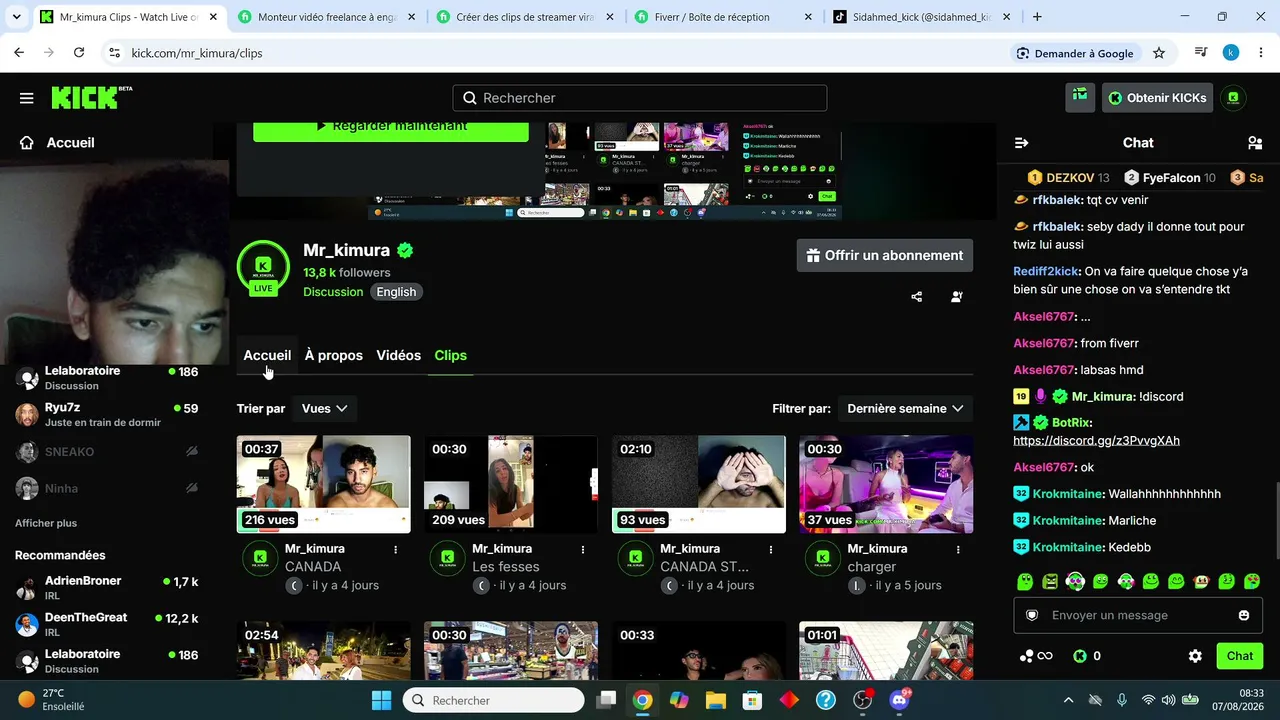1280x720 pixels.
Task: Go to Accueil in the left sidebar
Action: (x=57, y=143)
